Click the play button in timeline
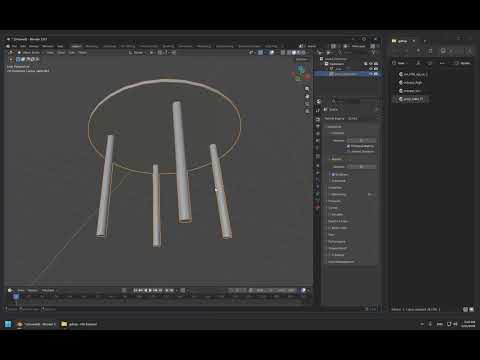The image size is (480, 360). click(x=150, y=290)
